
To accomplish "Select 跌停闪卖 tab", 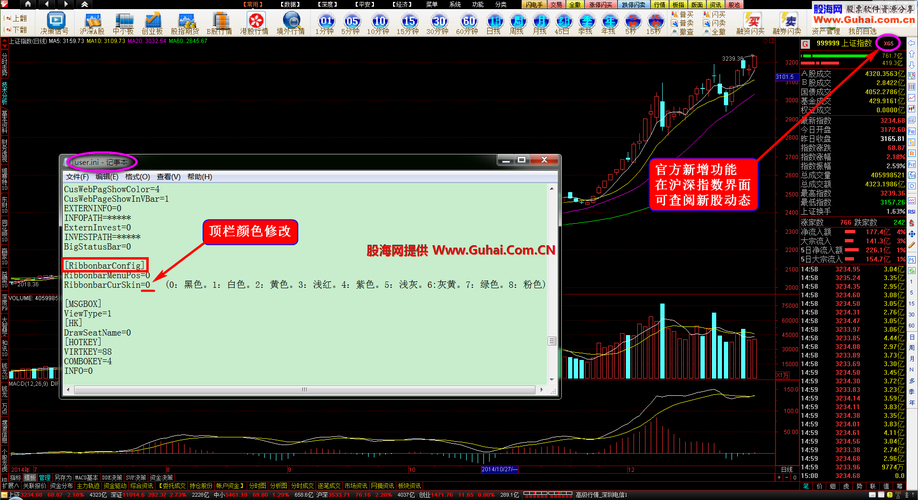I will [633, 4].
